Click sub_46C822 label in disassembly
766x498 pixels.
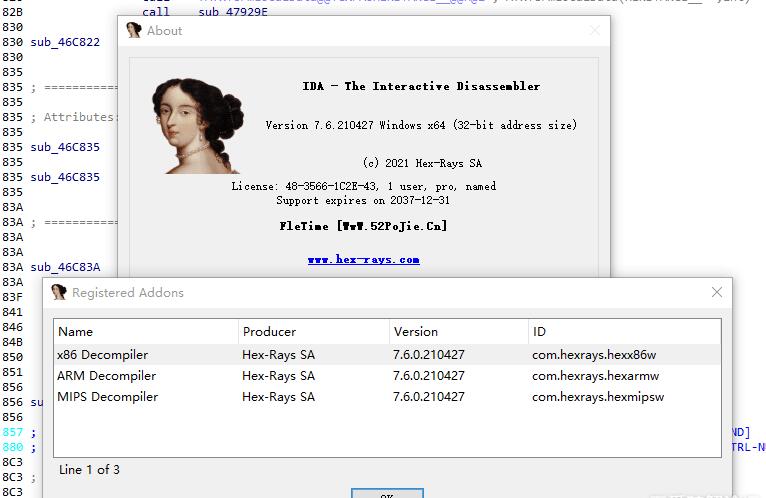pos(65,42)
